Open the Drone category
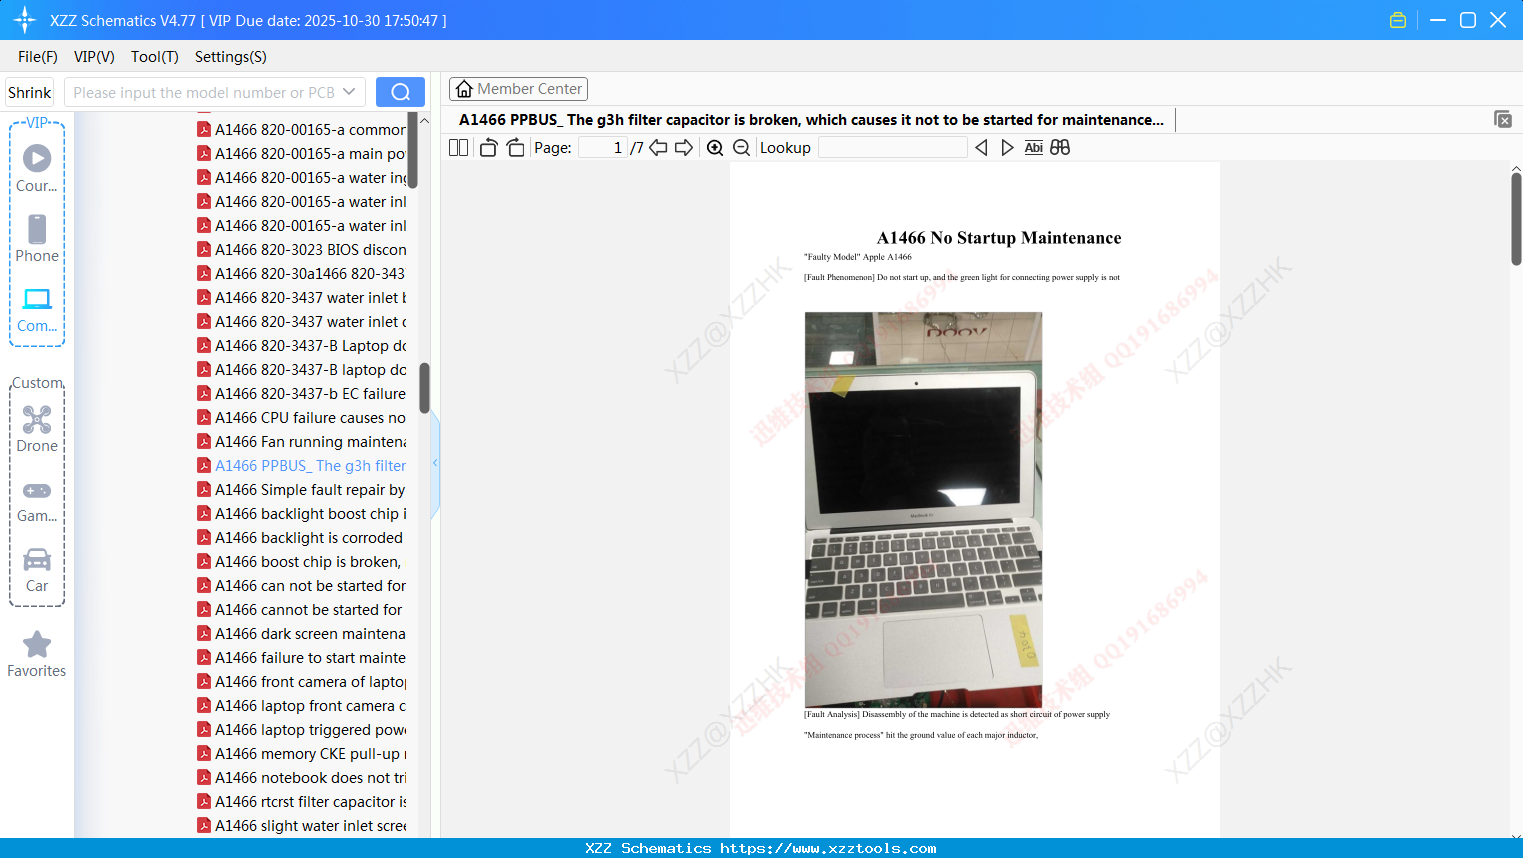The width and height of the screenshot is (1523, 858). [37, 428]
